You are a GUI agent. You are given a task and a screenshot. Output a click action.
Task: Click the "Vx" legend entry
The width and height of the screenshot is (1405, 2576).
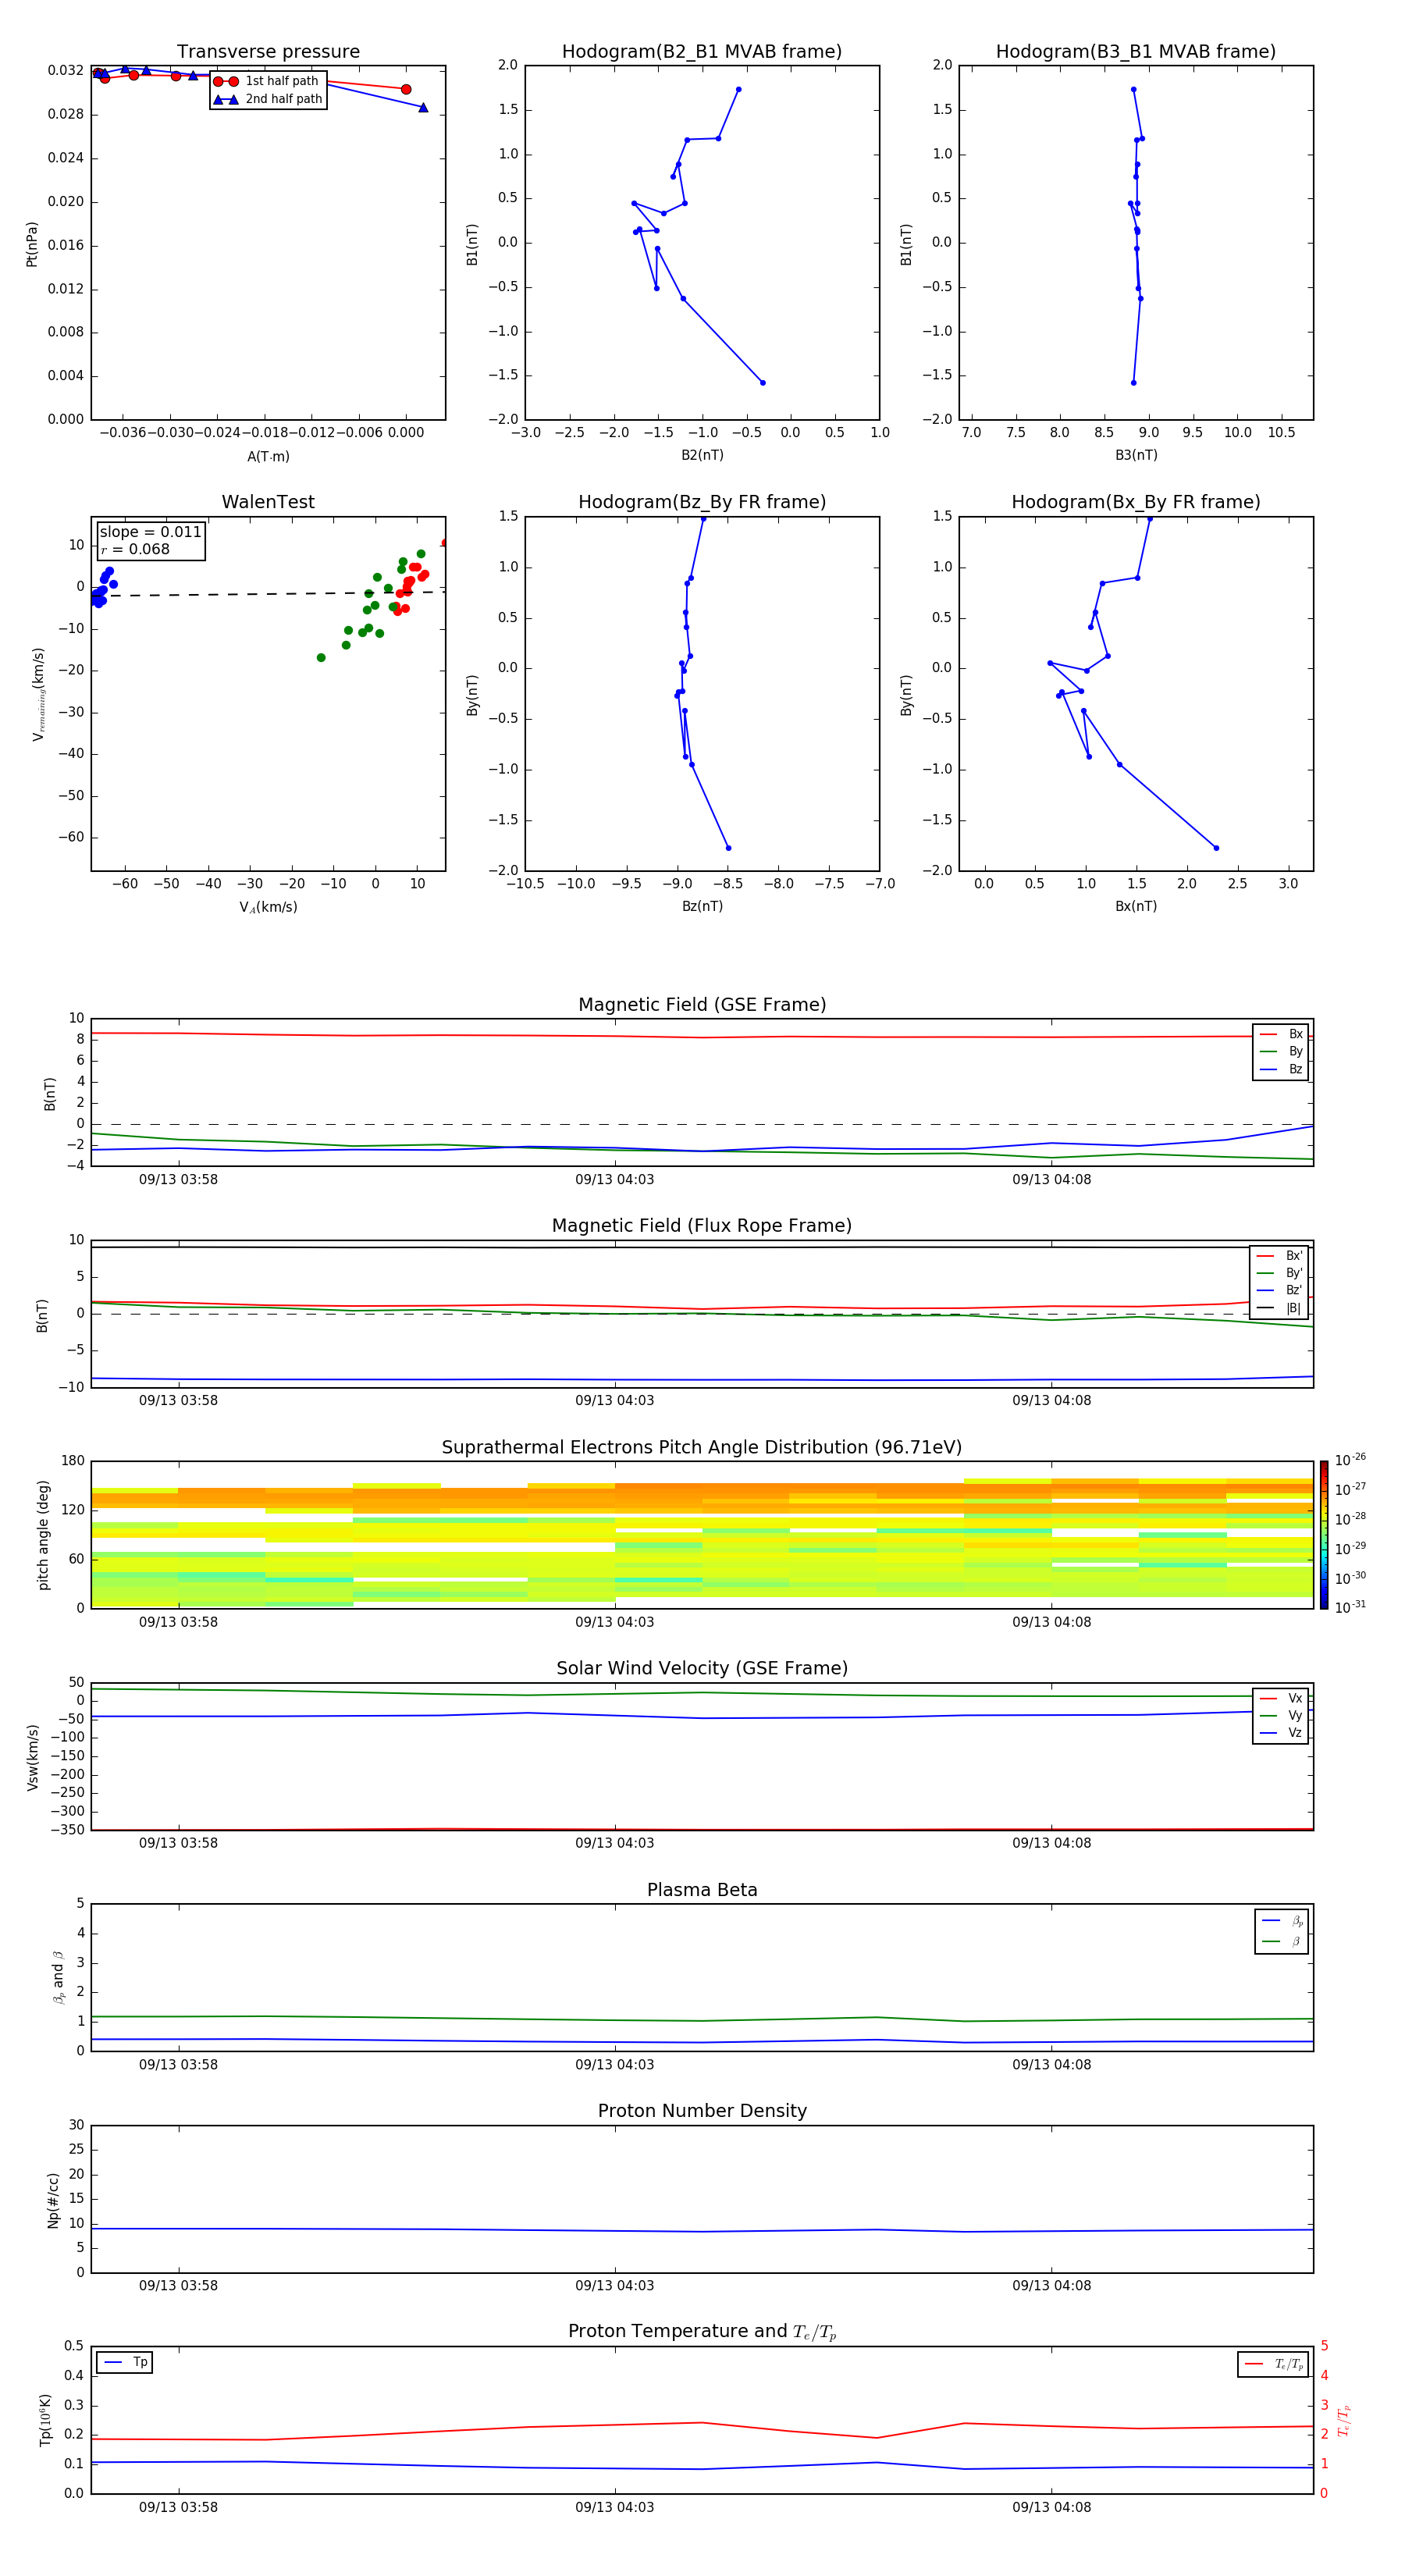pos(1281,1699)
